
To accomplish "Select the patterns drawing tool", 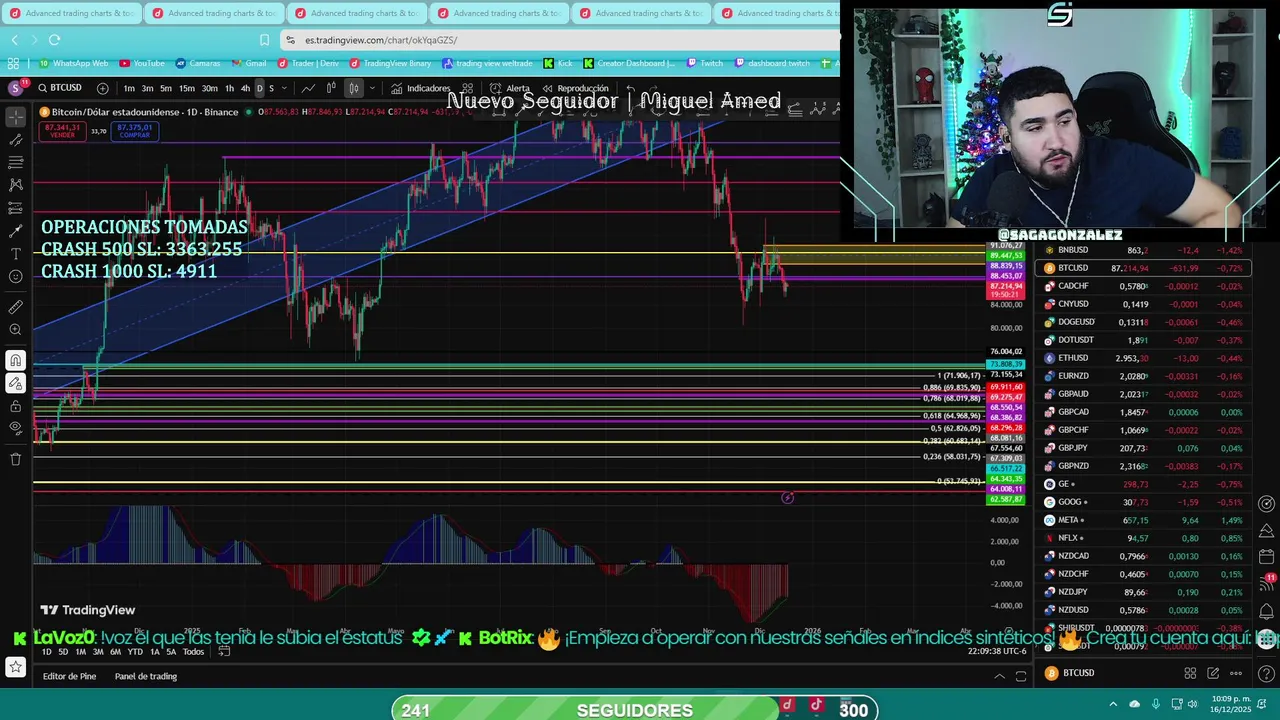I will (x=15, y=185).
